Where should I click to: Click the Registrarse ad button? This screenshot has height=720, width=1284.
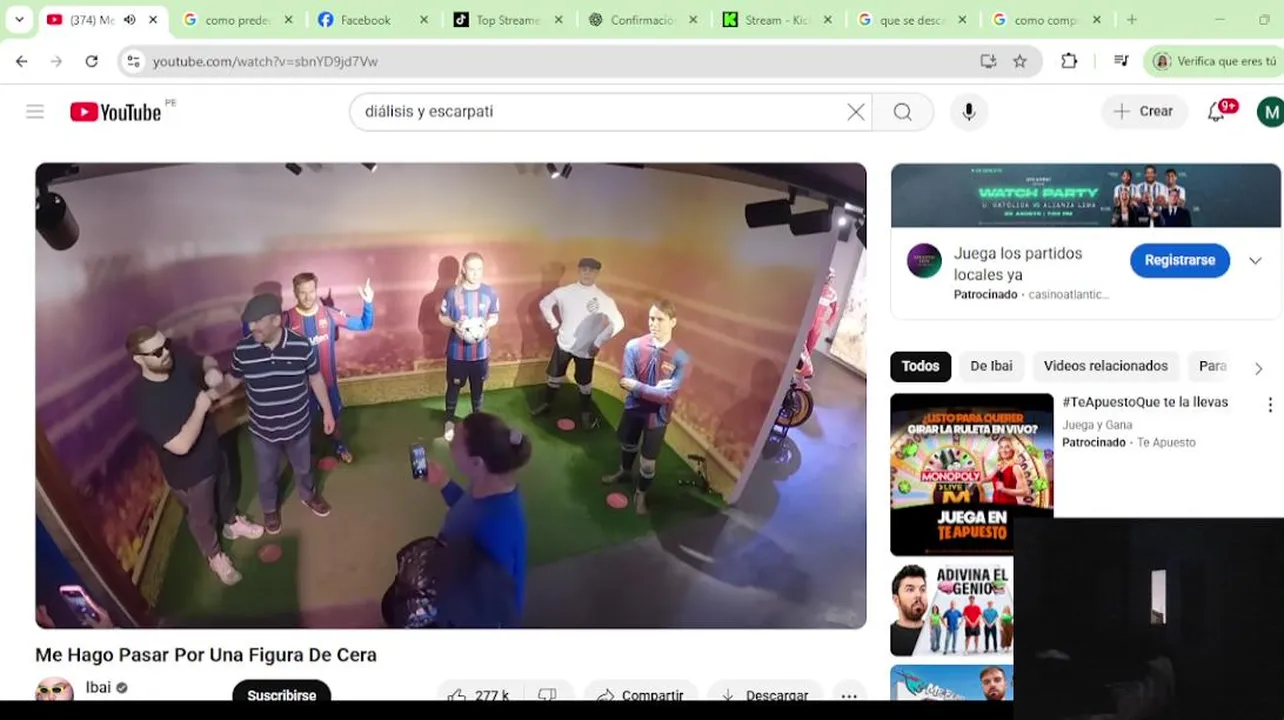click(x=1180, y=260)
